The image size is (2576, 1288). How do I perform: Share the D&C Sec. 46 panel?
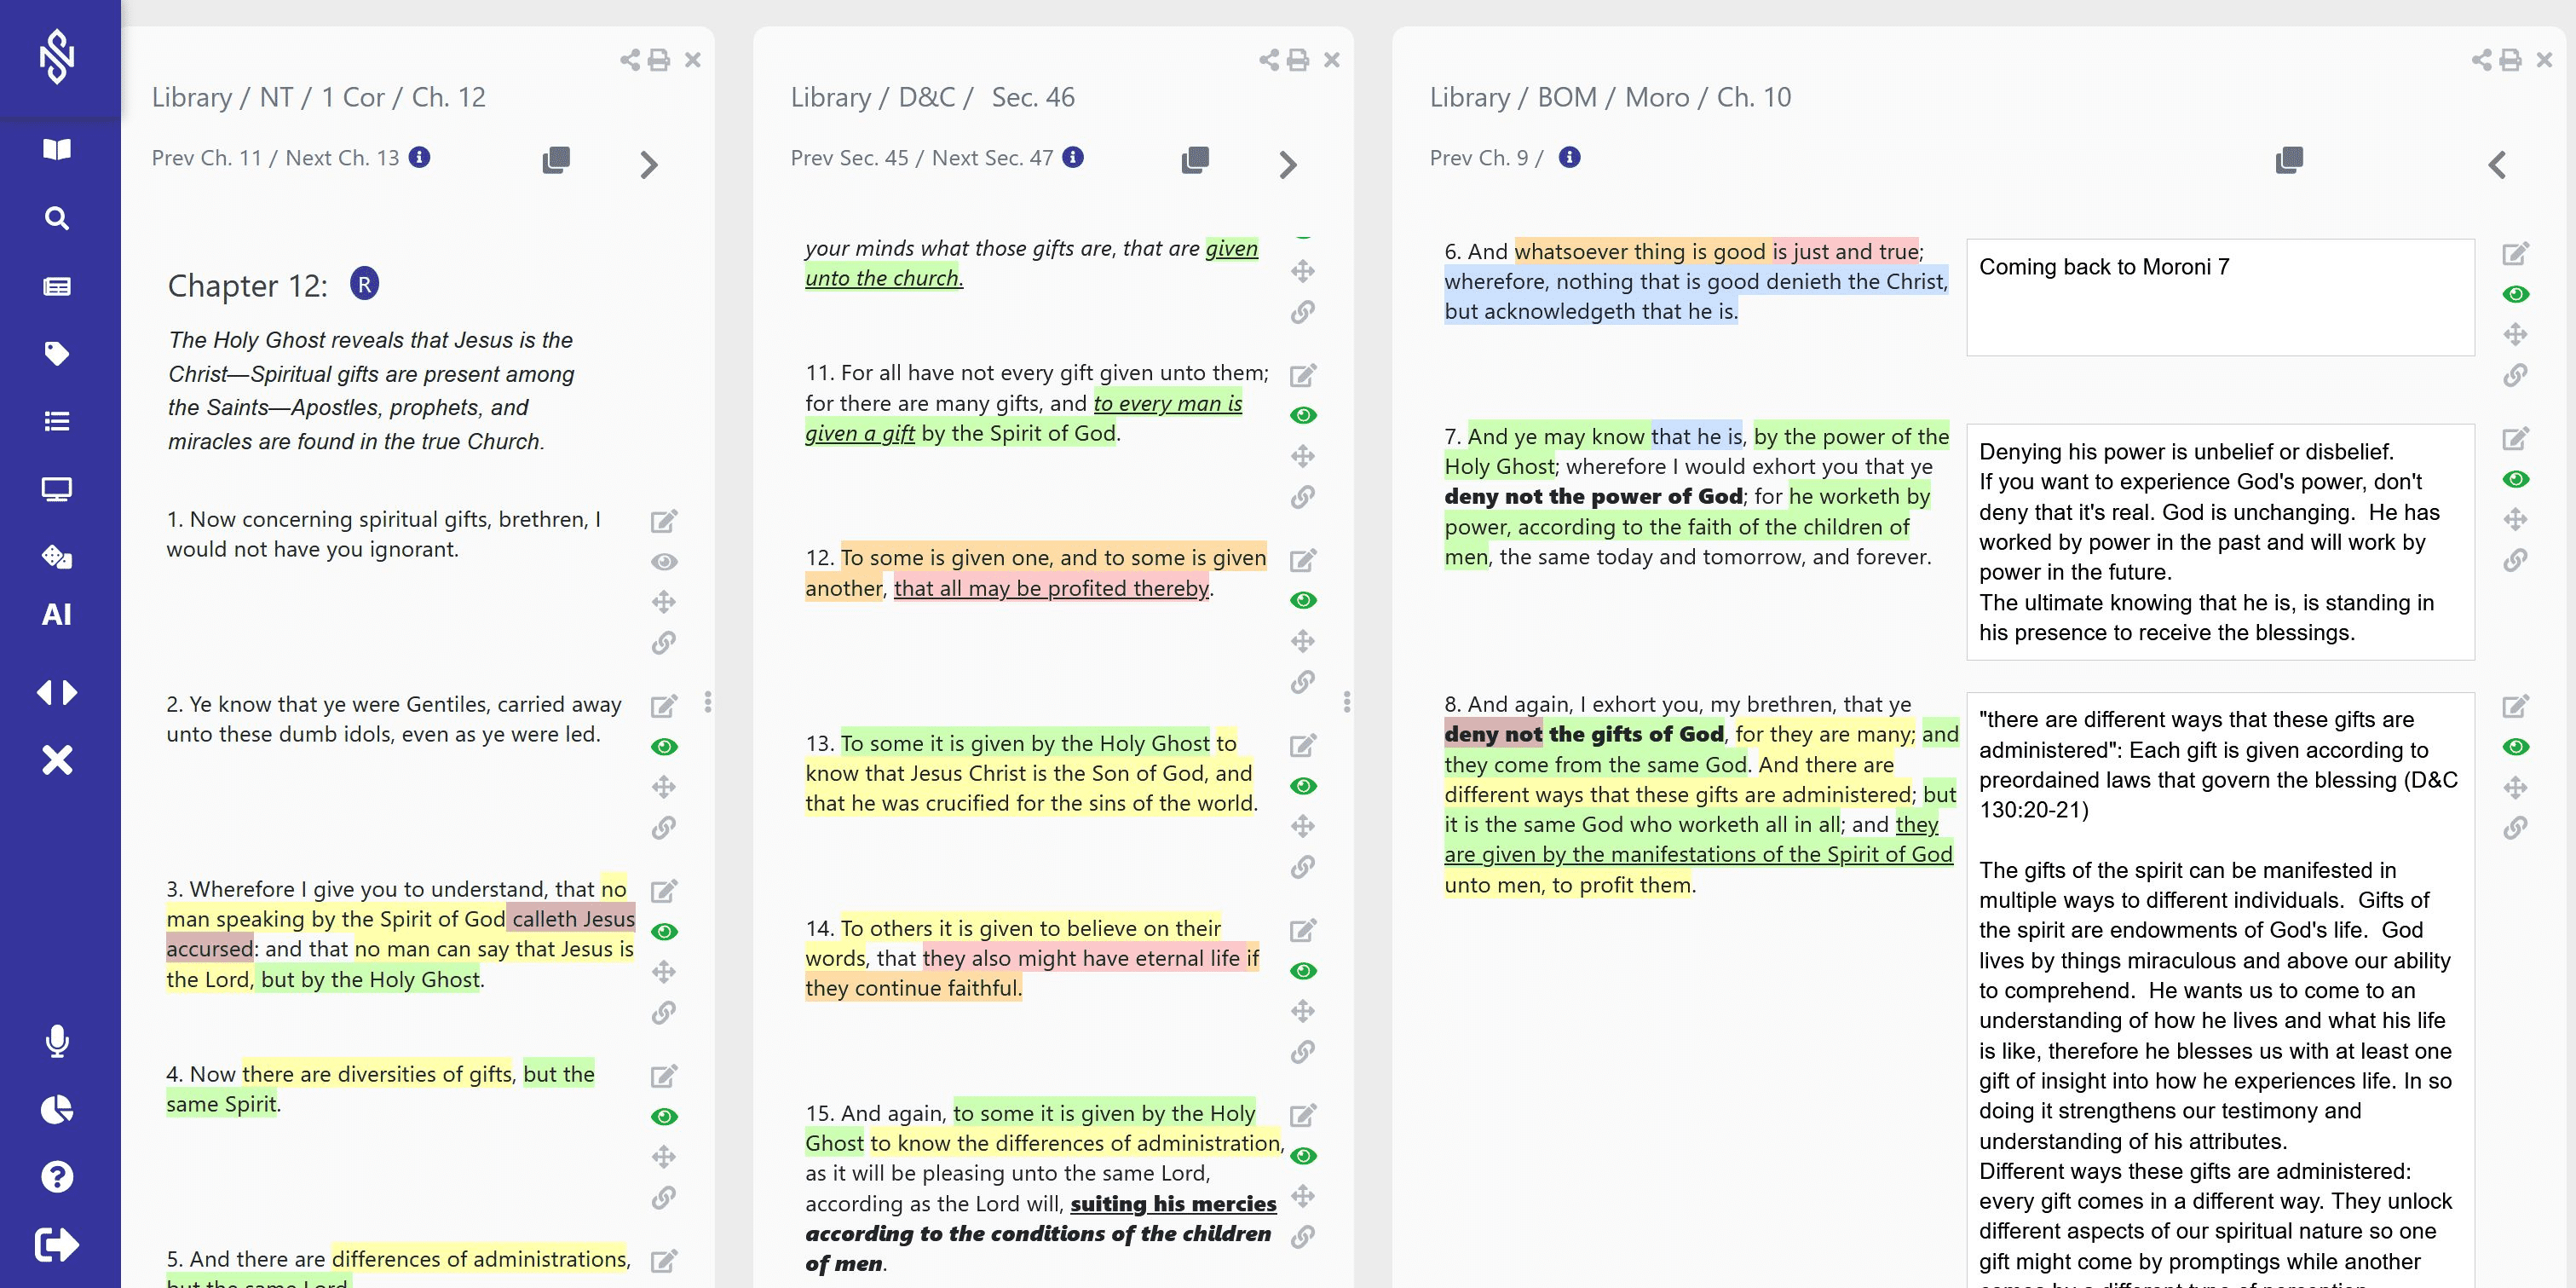coord(1268,60)
